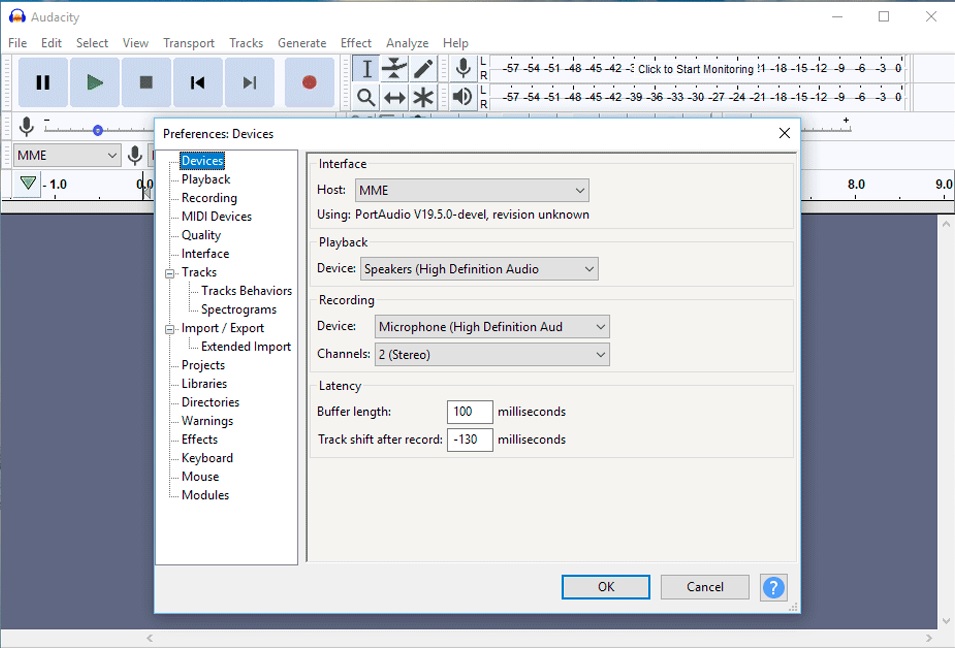Collapse the Tracks tree node
The width and height of the screenshot is (955, 648).
171,273
